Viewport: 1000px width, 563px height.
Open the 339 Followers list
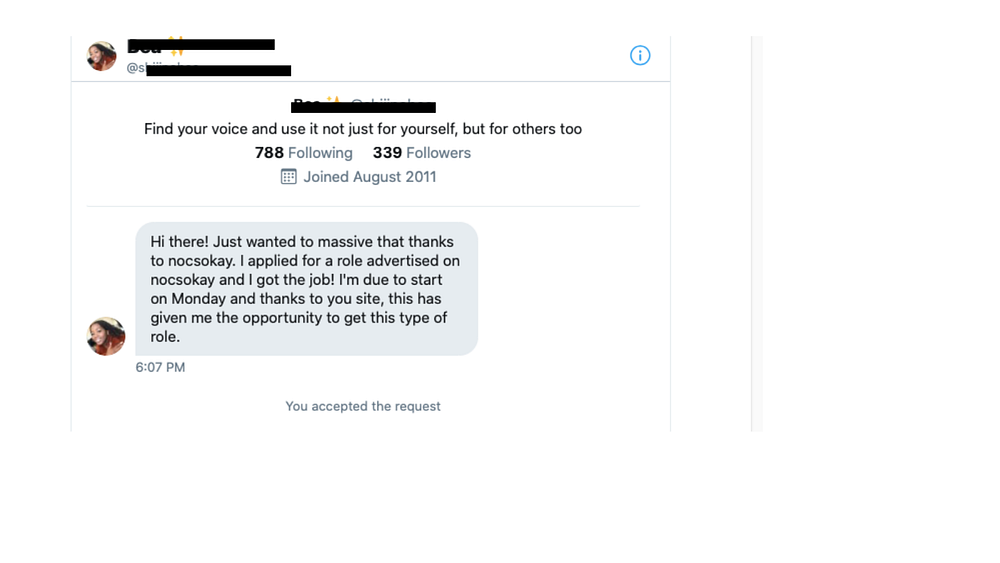(421, 153)
